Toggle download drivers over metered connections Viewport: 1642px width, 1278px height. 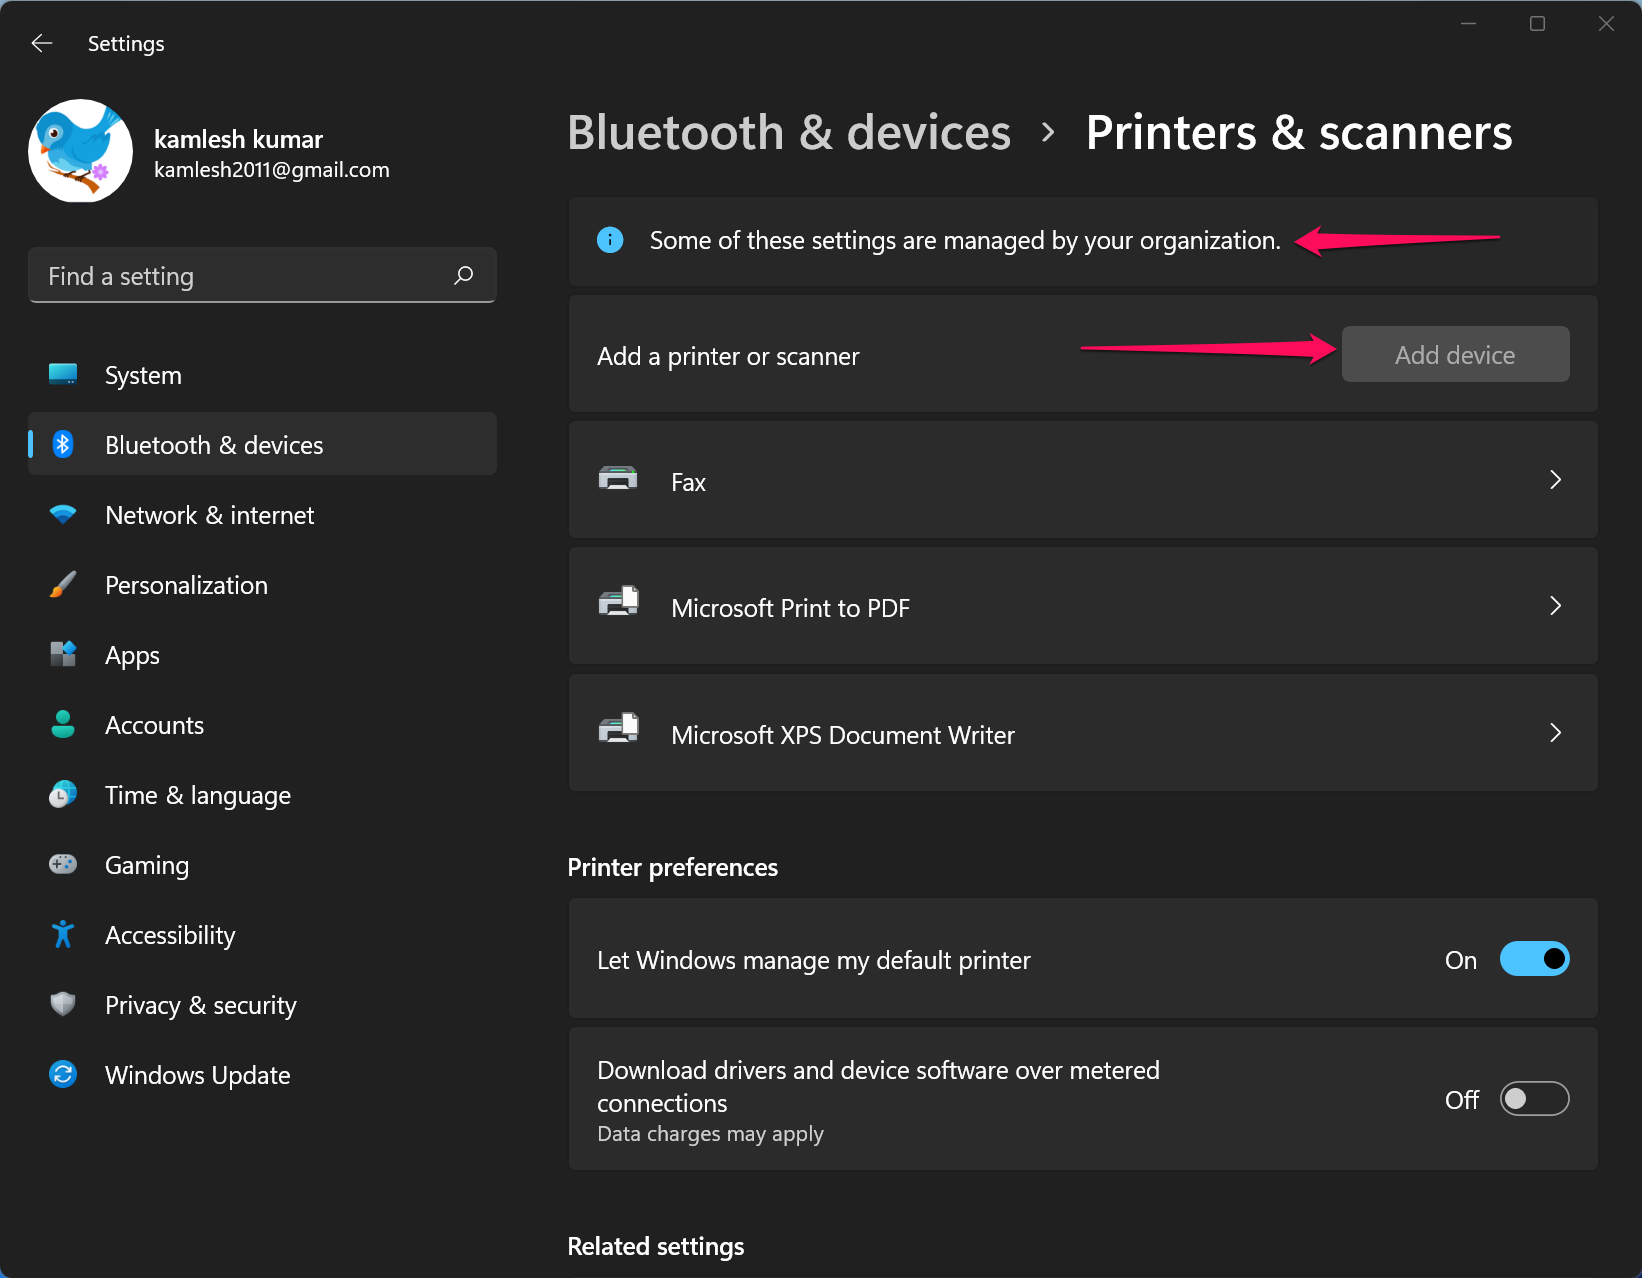click(x=1534, y=1099)
